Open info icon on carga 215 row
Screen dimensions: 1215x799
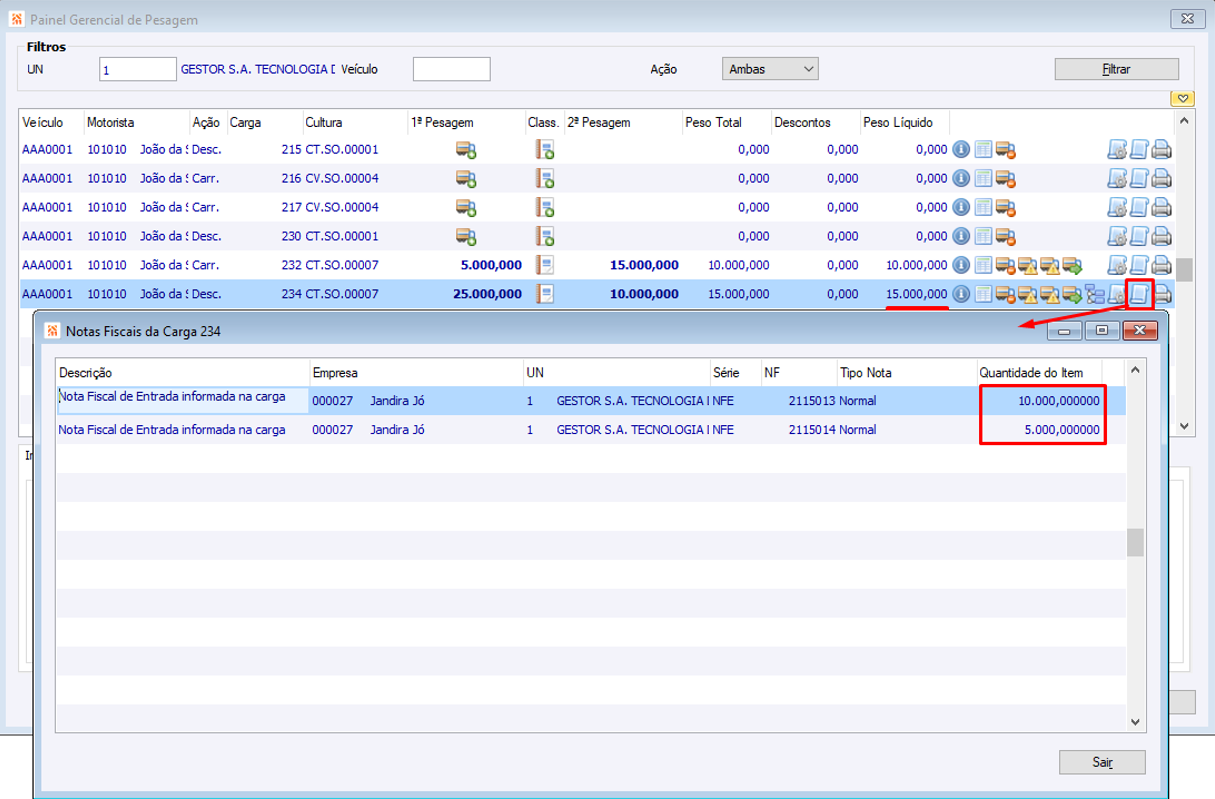point(961,150)
